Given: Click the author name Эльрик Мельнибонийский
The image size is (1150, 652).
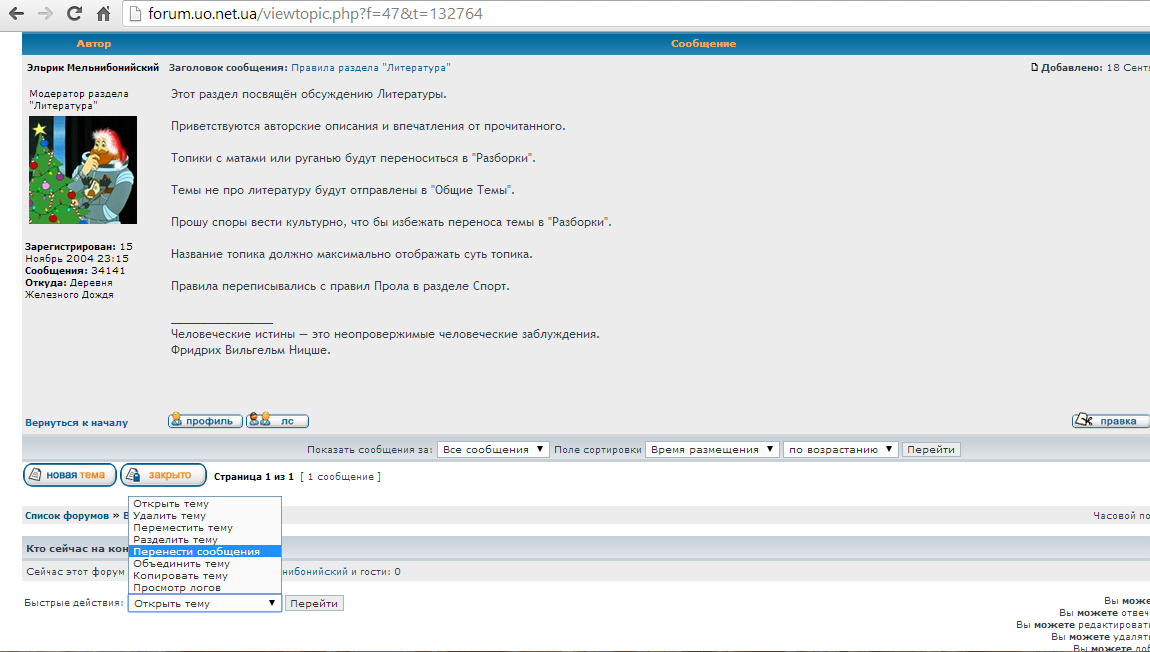Looking at the screenshot, I should tap(92, 67).
